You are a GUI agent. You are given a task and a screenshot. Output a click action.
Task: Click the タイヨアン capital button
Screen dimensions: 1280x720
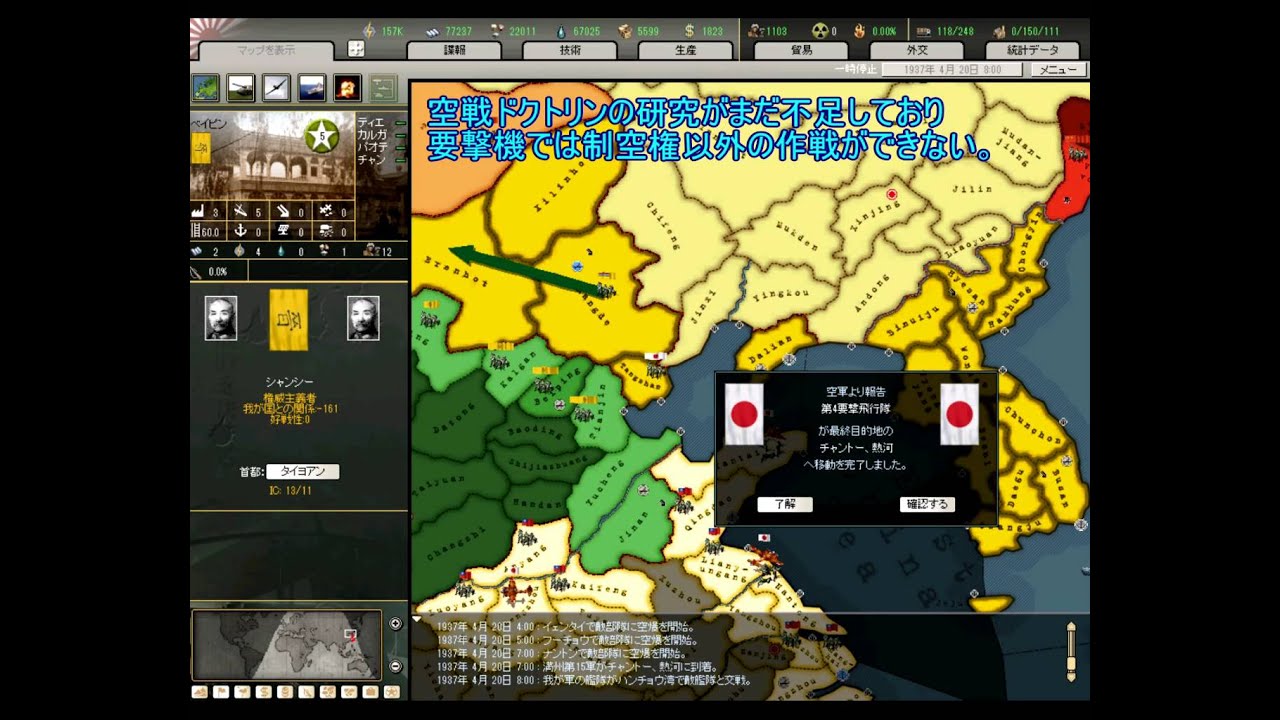point(303,472)
